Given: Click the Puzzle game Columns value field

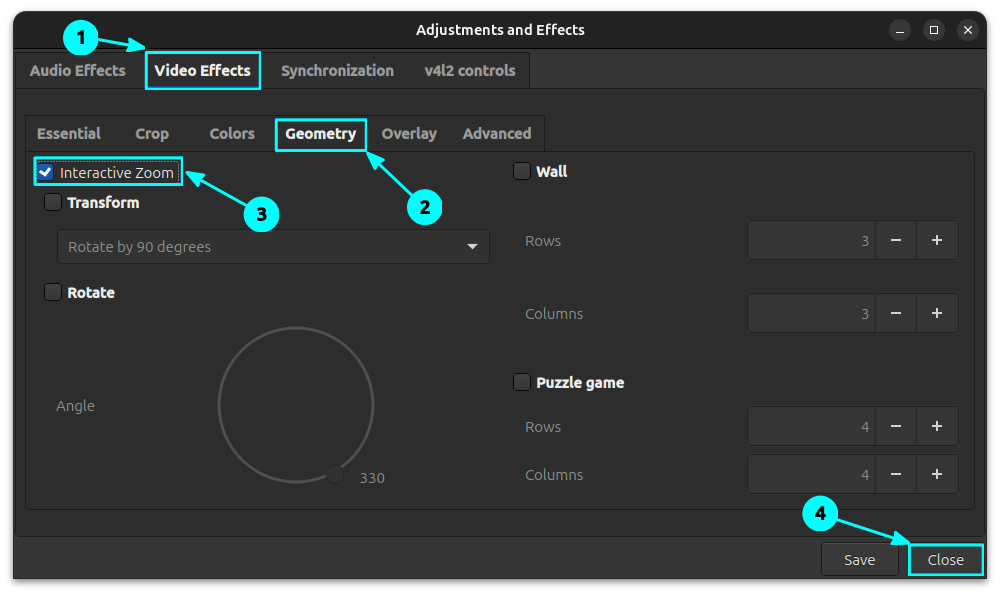Looking at the screenshot, I should point(811,474).
